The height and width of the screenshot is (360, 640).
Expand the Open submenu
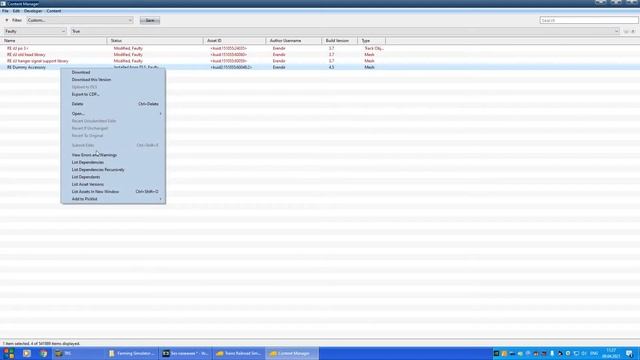coord(113,113)
